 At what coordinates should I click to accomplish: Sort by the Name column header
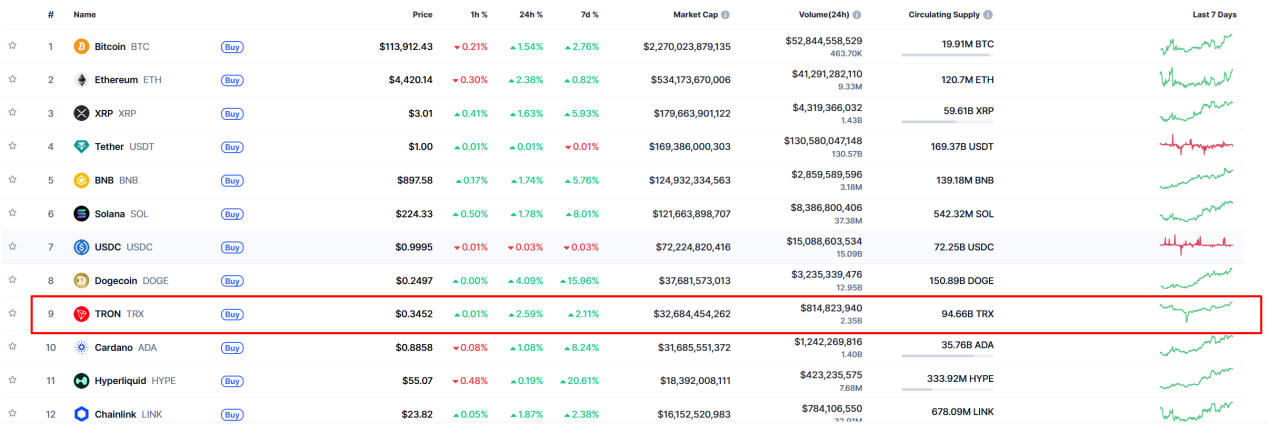point(85,15)
